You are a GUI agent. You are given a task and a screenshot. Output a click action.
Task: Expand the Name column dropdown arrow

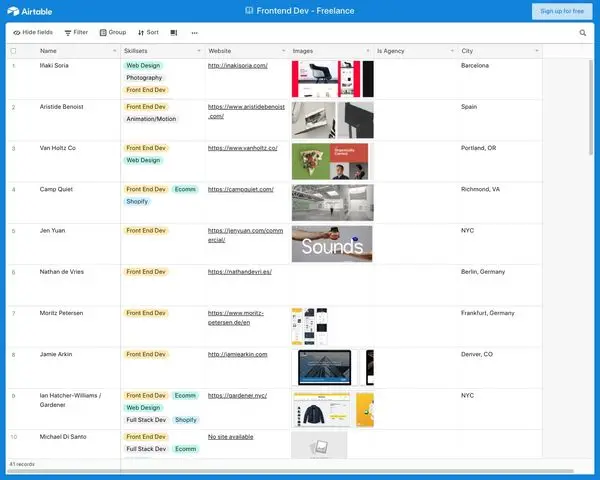pos(114,51)
